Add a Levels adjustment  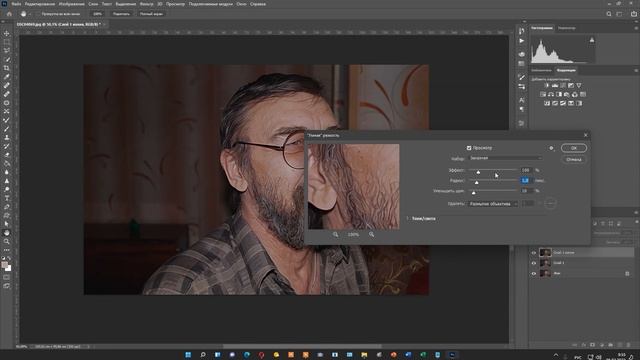[555, 85]
